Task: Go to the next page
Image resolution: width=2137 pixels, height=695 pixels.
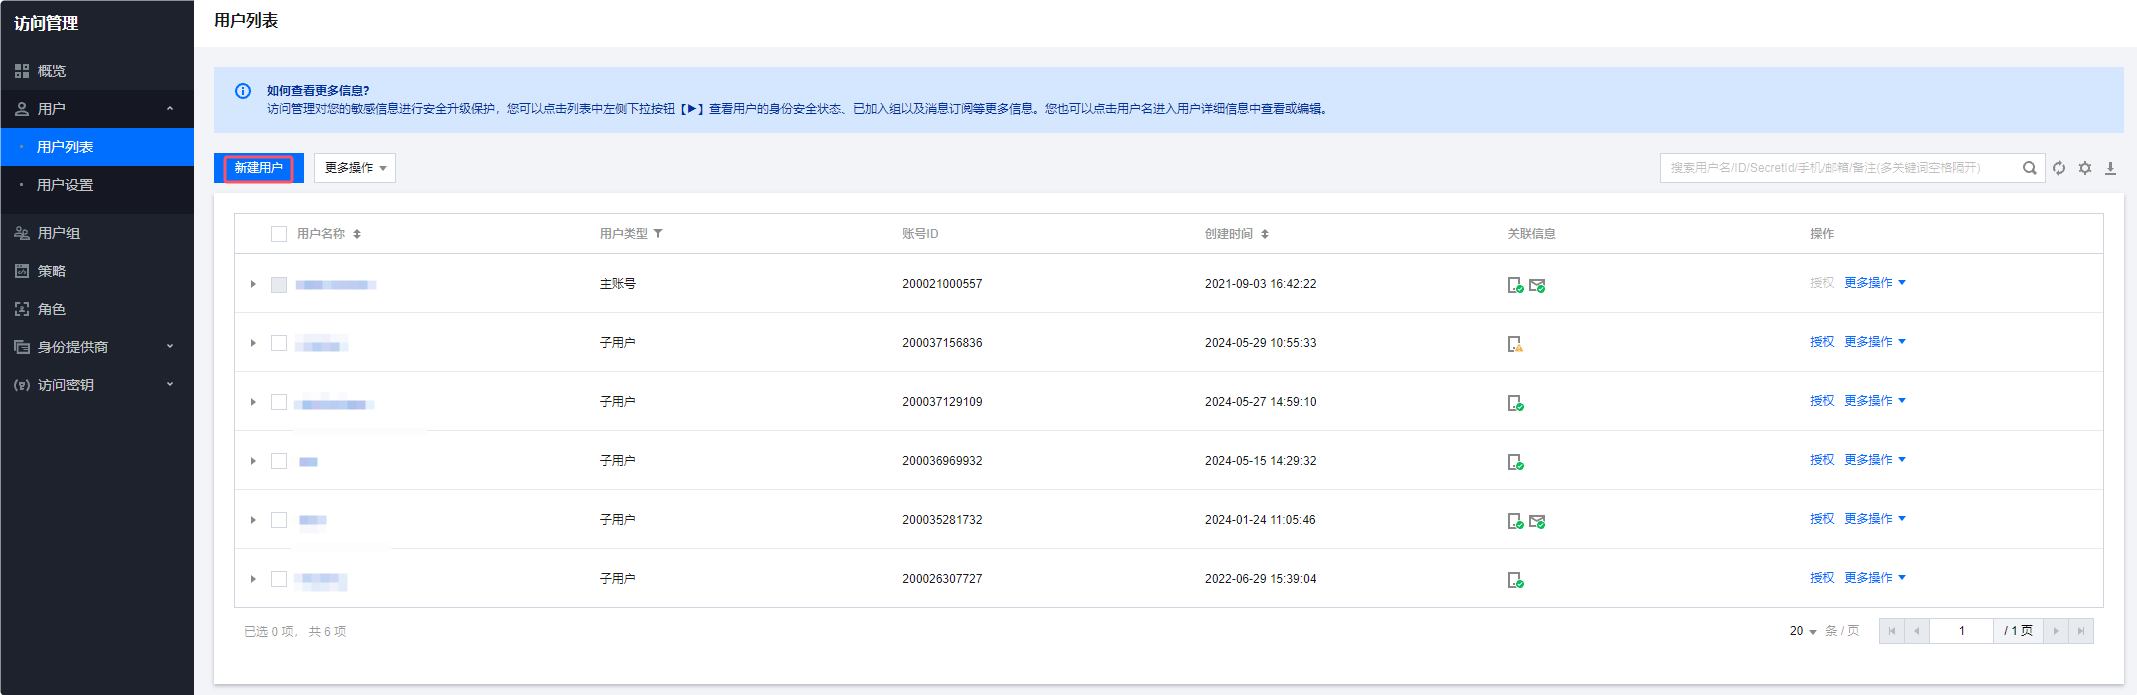Action: pyautogui.click(x=2056, y=631)
